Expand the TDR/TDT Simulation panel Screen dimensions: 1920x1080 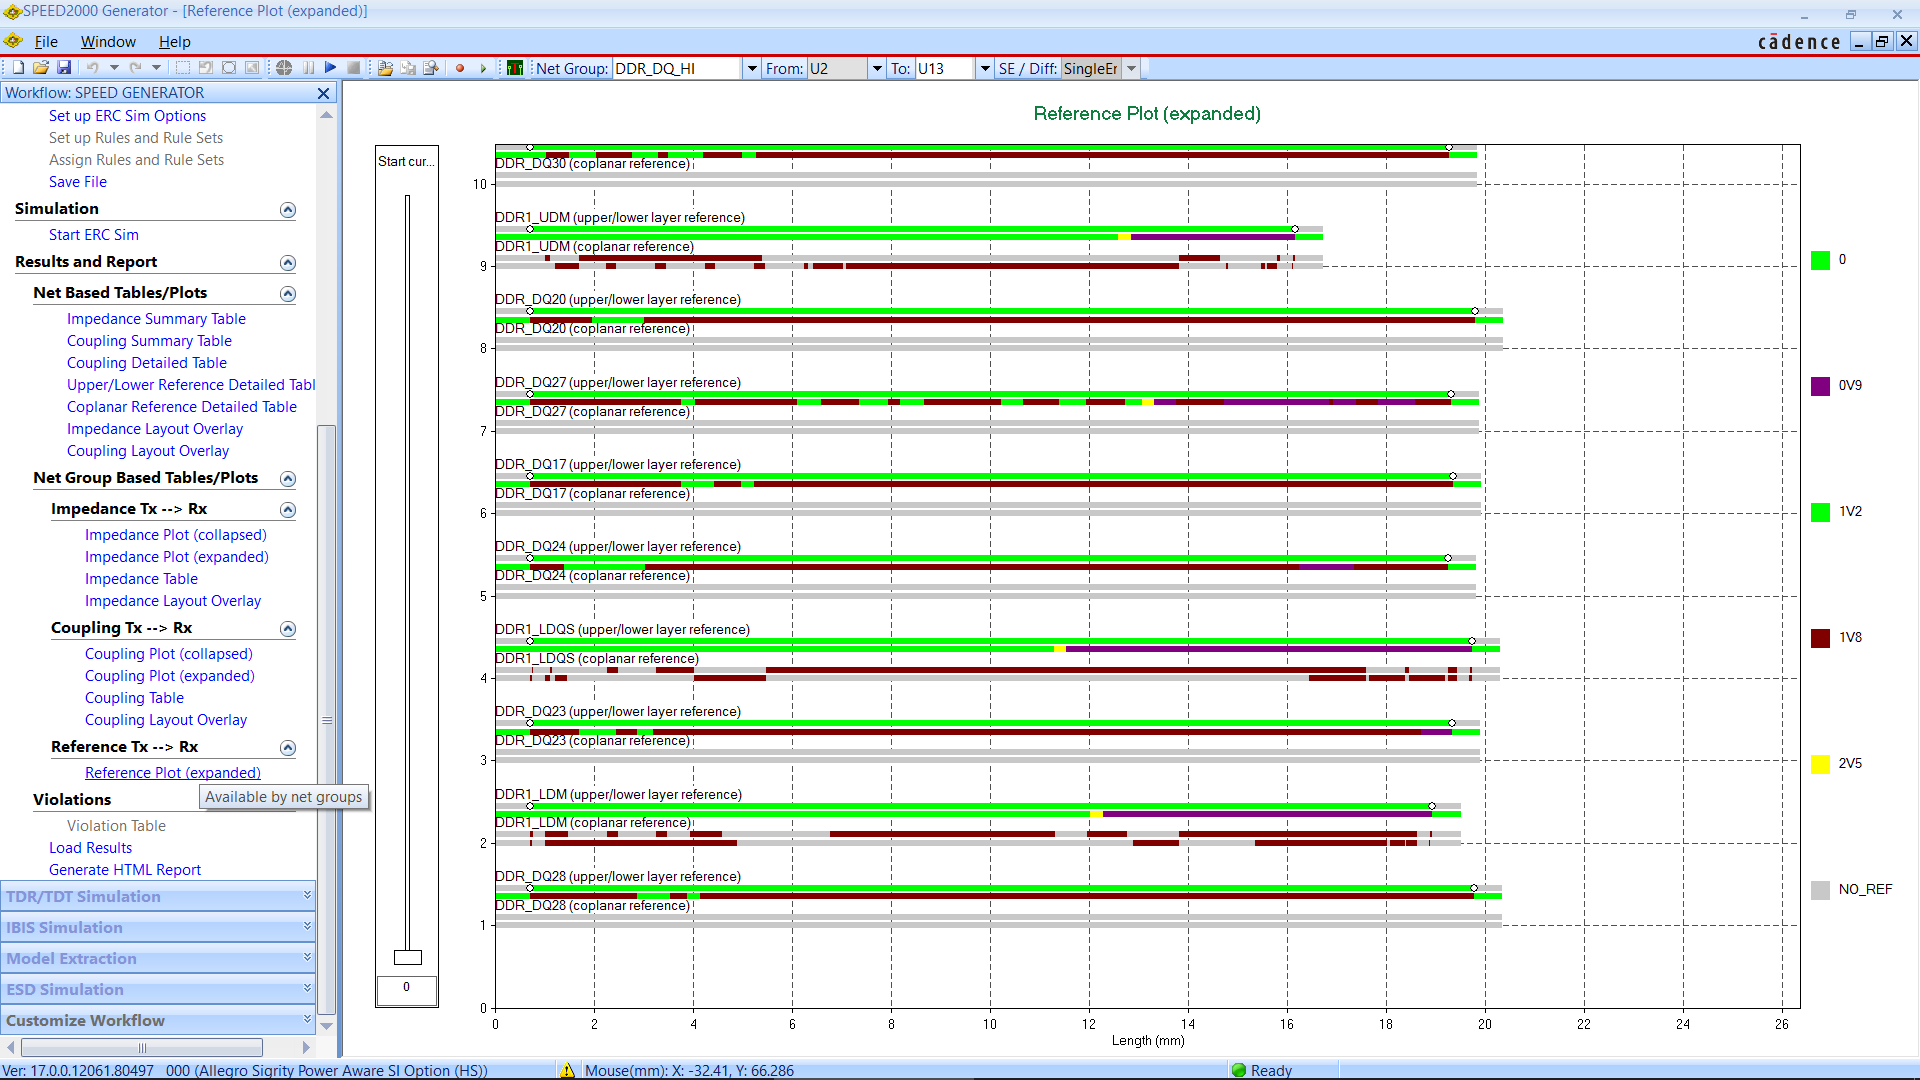[307, 896]
